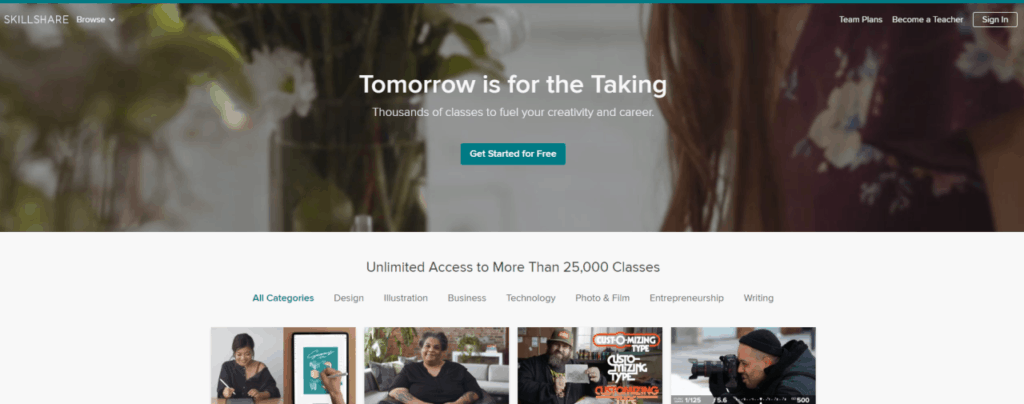
Task: Select the Business category tab
Action: (x=467, y=298)
